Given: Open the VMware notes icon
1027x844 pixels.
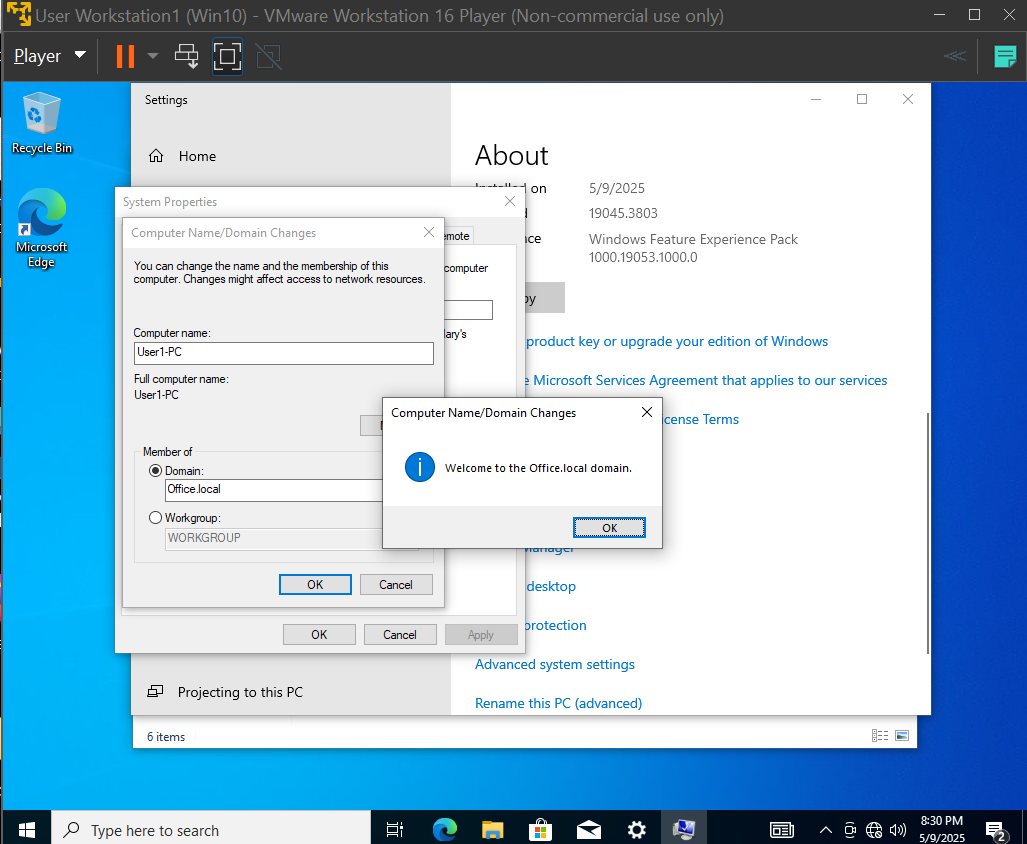Looking at the screenshot, I should pos(1005,56).
